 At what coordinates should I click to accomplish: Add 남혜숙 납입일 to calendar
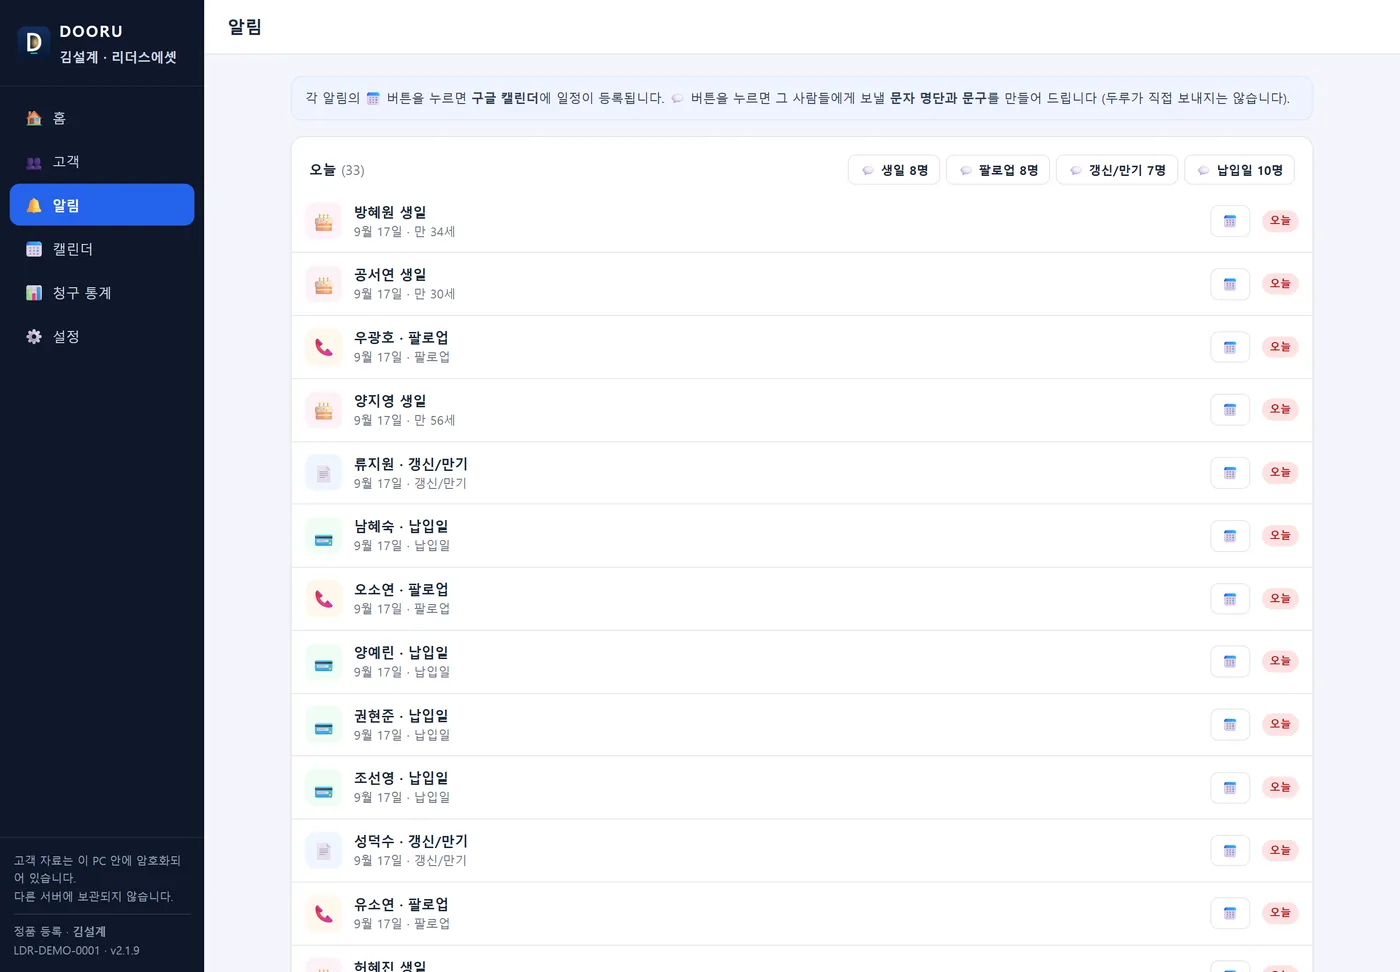(1230, 536)
